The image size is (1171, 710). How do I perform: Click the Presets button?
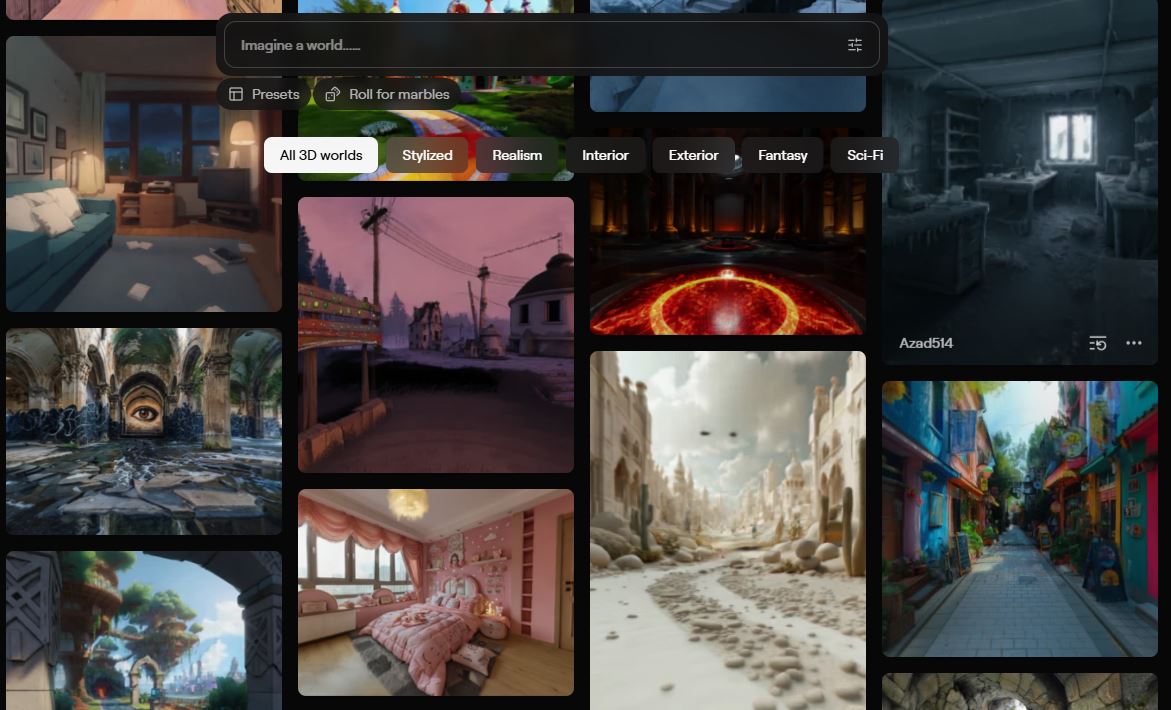pos(265,94)
